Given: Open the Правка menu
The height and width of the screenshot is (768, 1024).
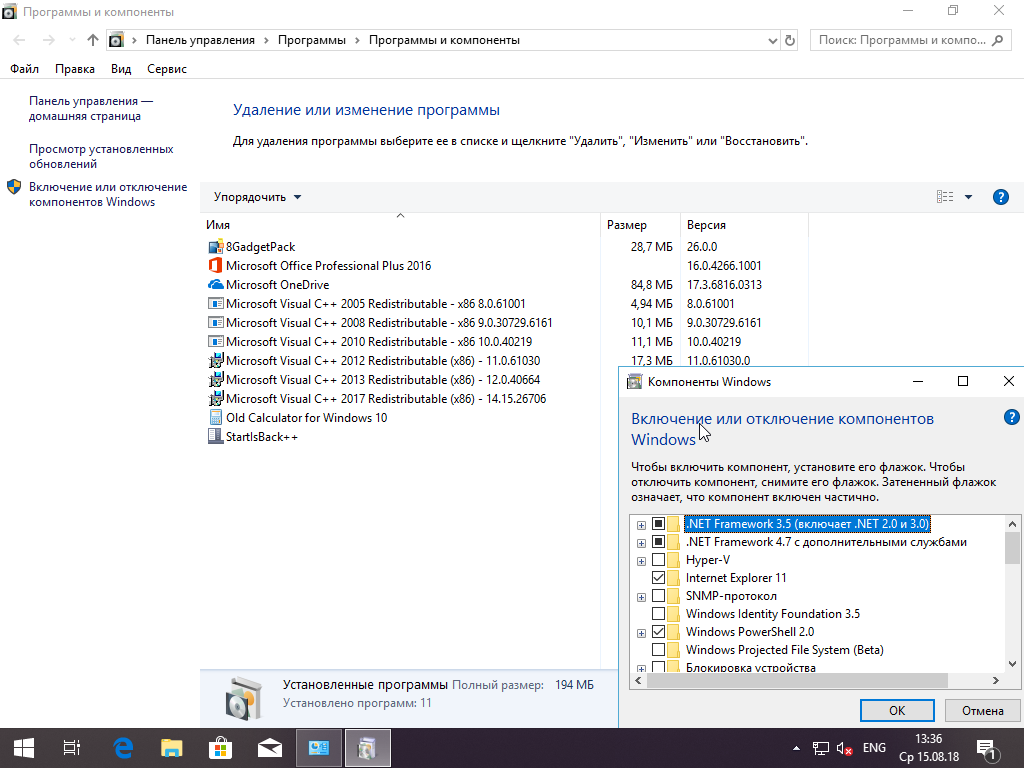Looking at the screenshot, I should pos(74,69).
